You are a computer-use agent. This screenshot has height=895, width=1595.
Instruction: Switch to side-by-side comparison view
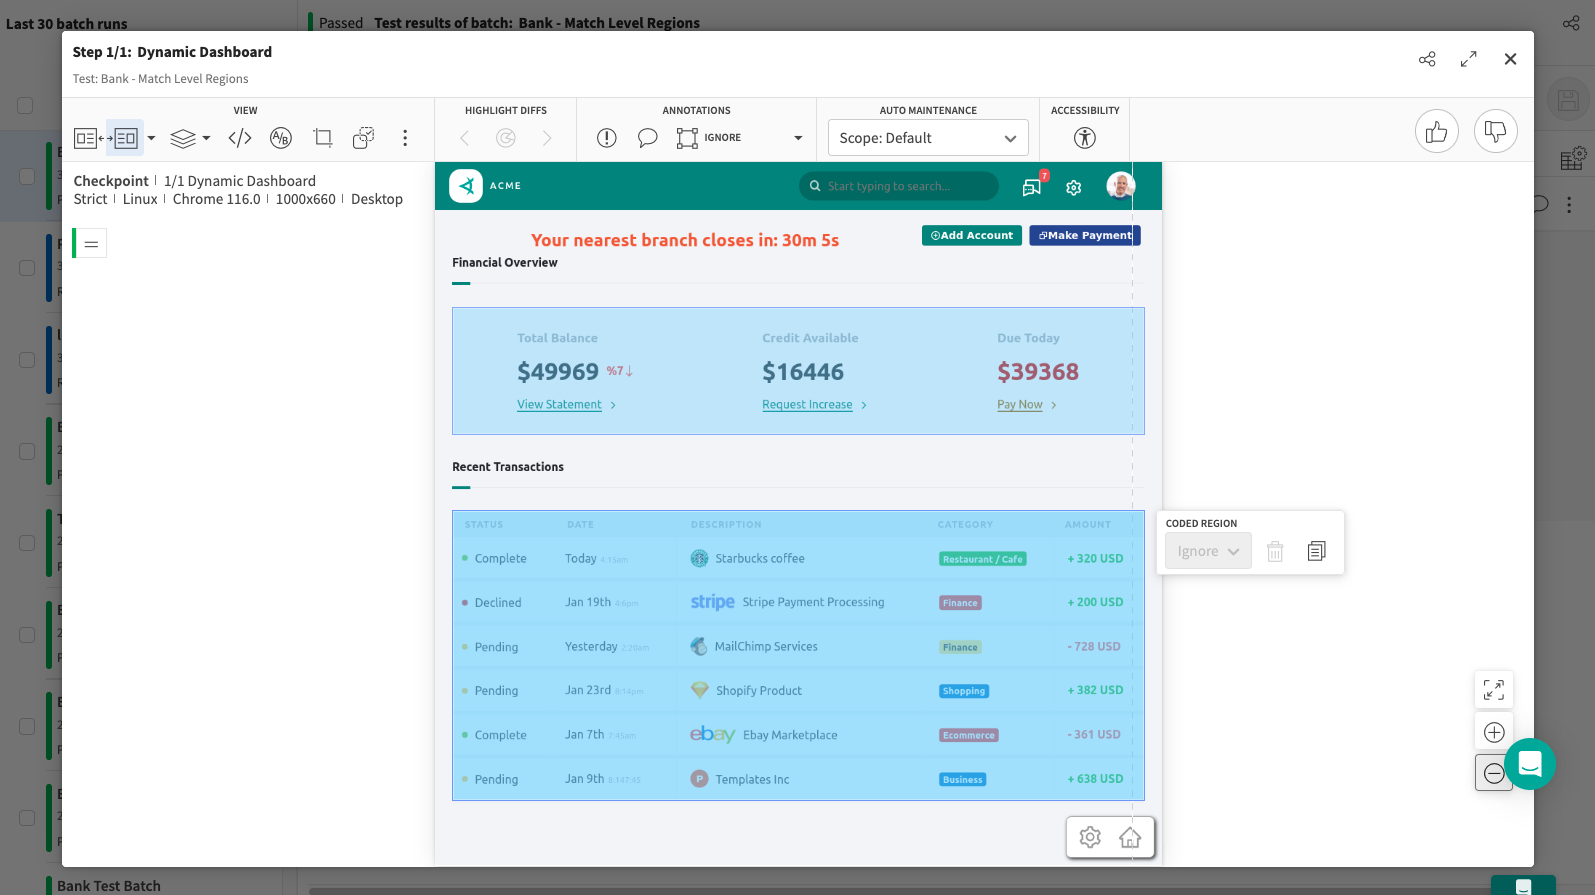pos(86,138)
